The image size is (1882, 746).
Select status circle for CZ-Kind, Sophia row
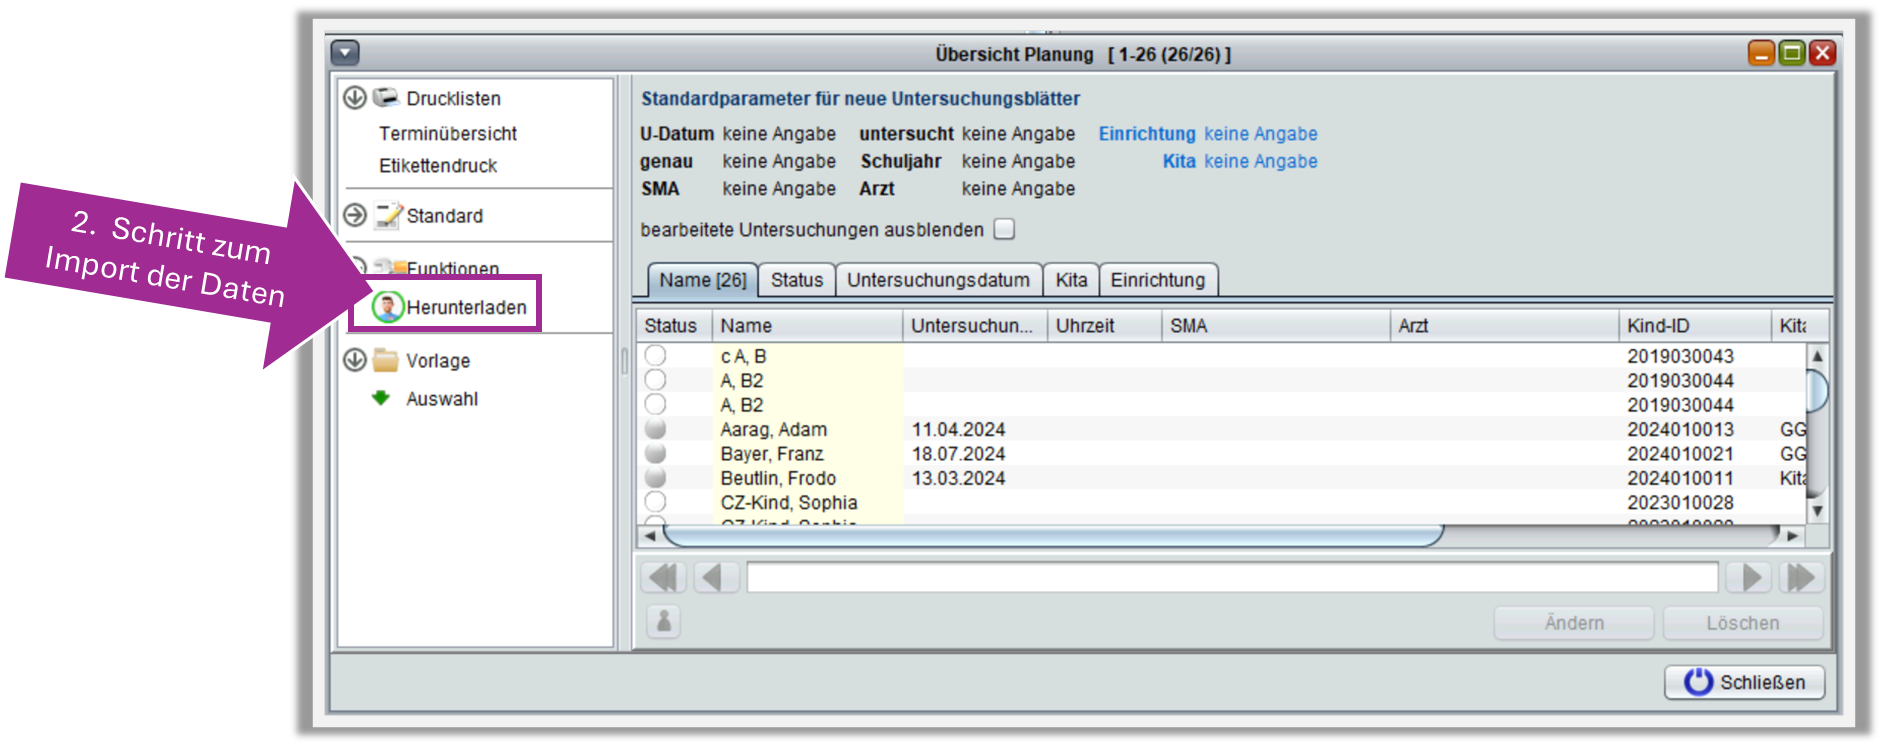click(x=655, y=502)
